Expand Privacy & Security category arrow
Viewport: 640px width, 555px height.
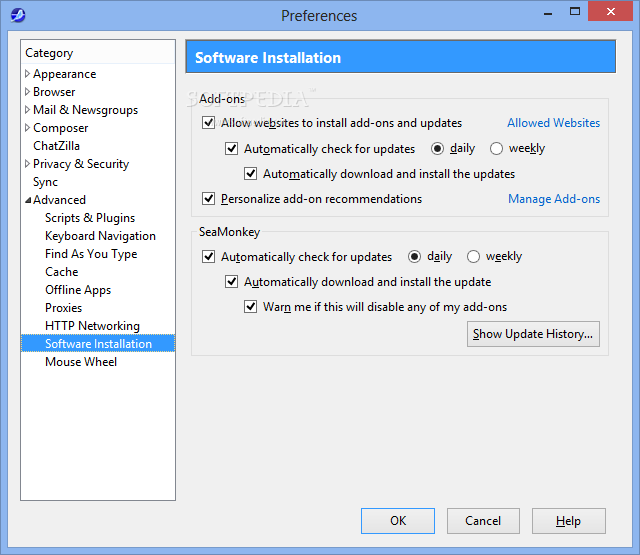pyautogui.click(x=27, y=164)
